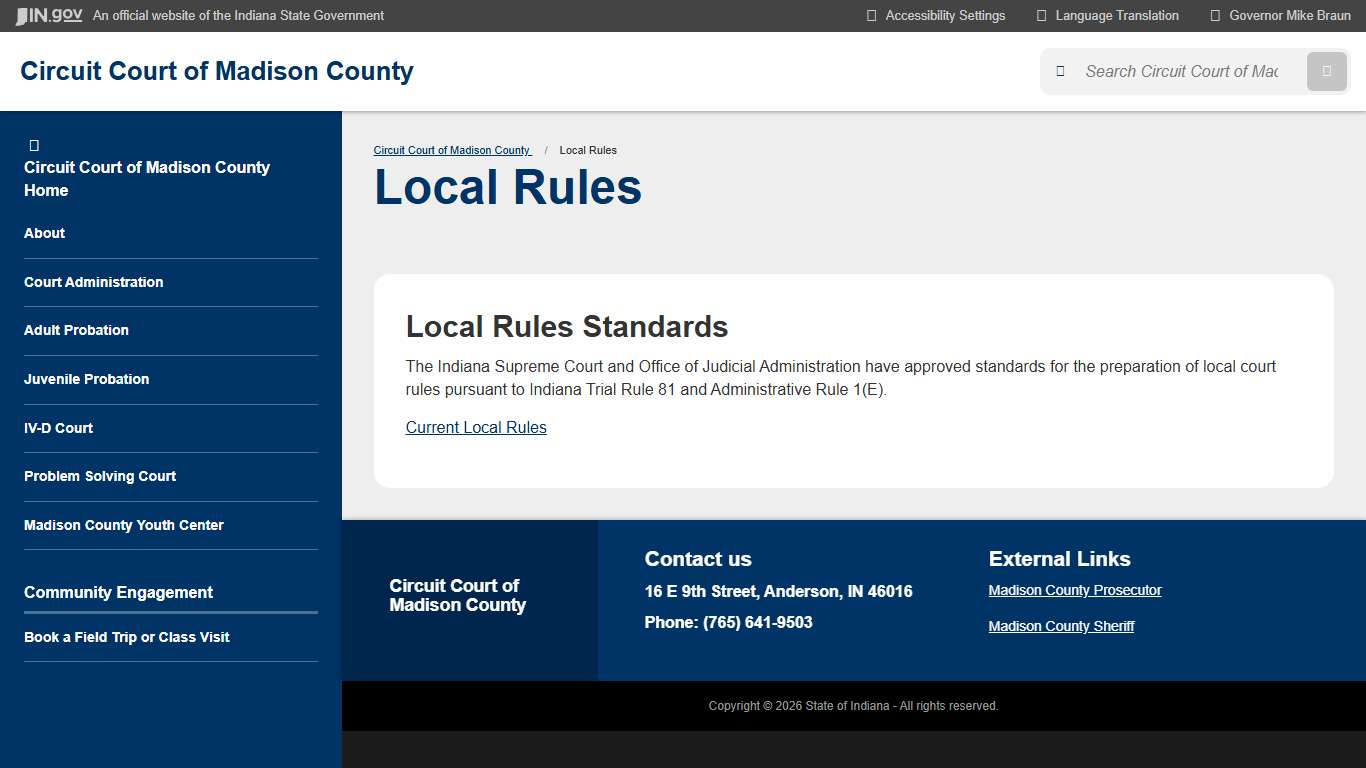Open the Language Translation option
The width and height of the screenshot is (1366, 768).
(1114, 15)
